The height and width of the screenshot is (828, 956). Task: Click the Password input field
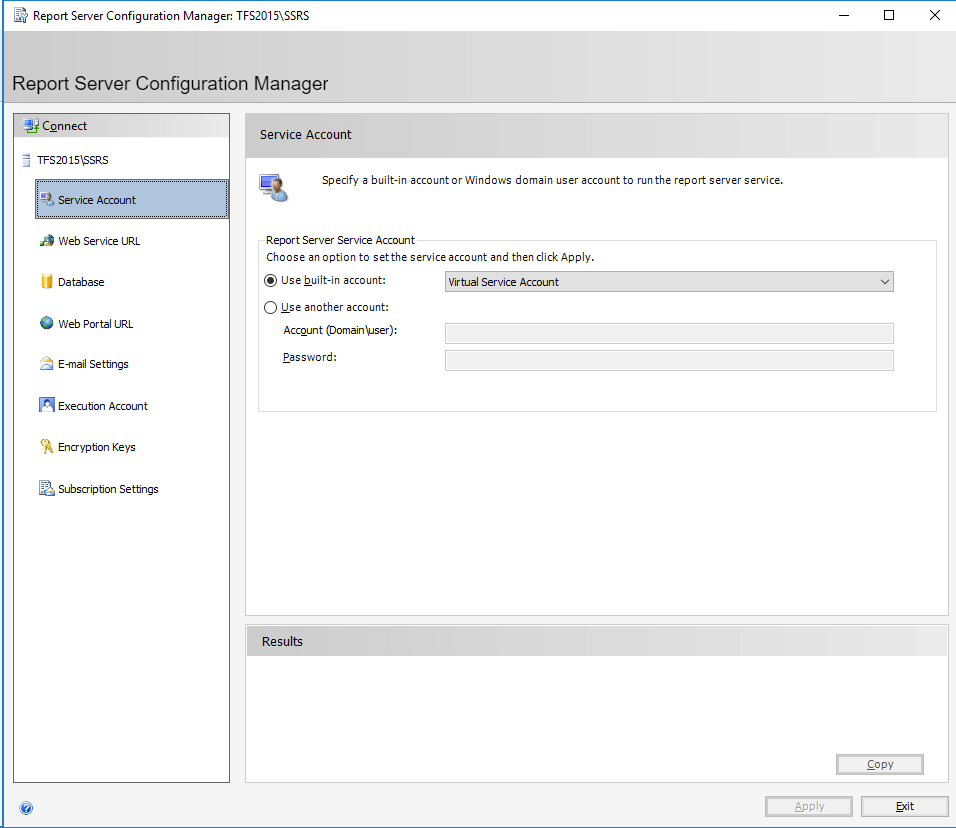click(x=669, y=360)
